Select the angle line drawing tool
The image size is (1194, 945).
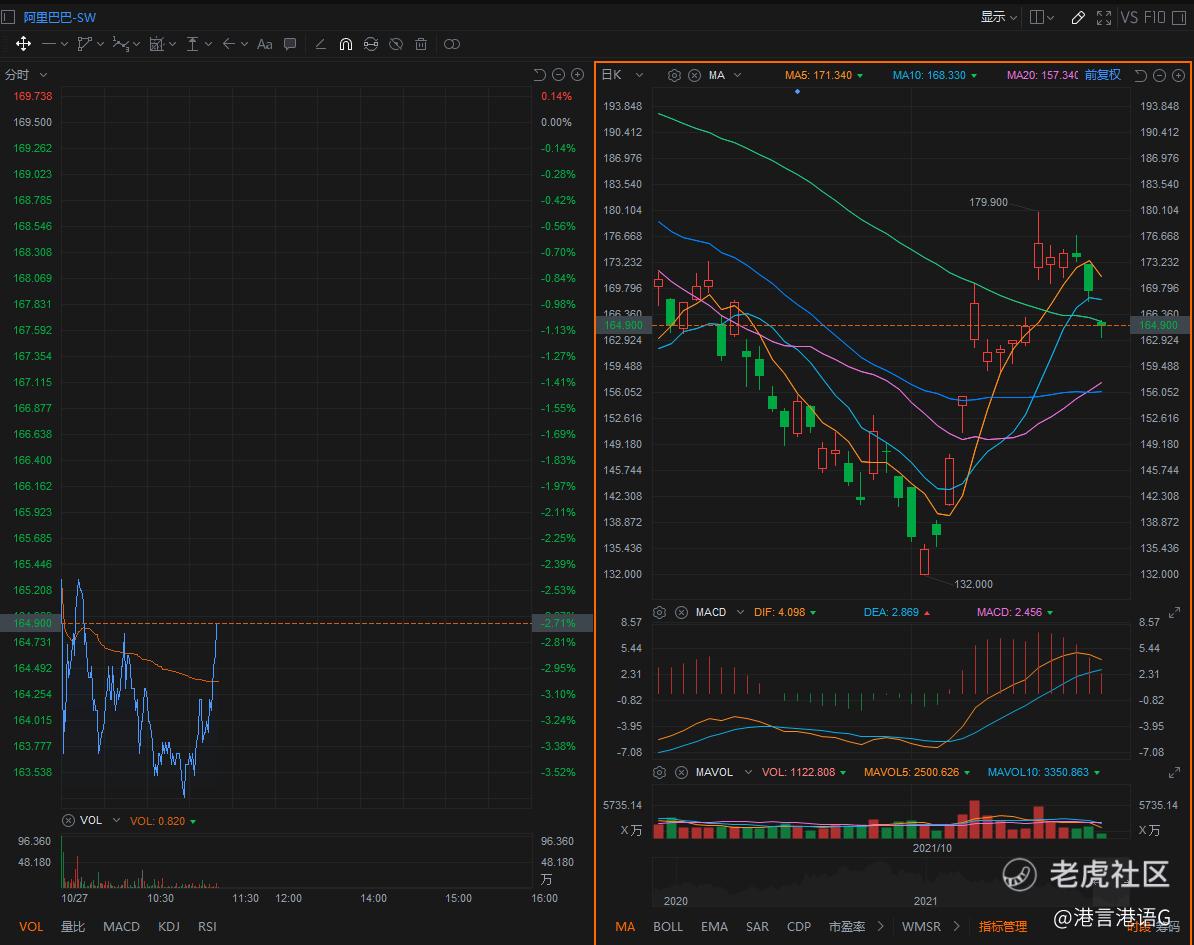click(x=321, y=44)
